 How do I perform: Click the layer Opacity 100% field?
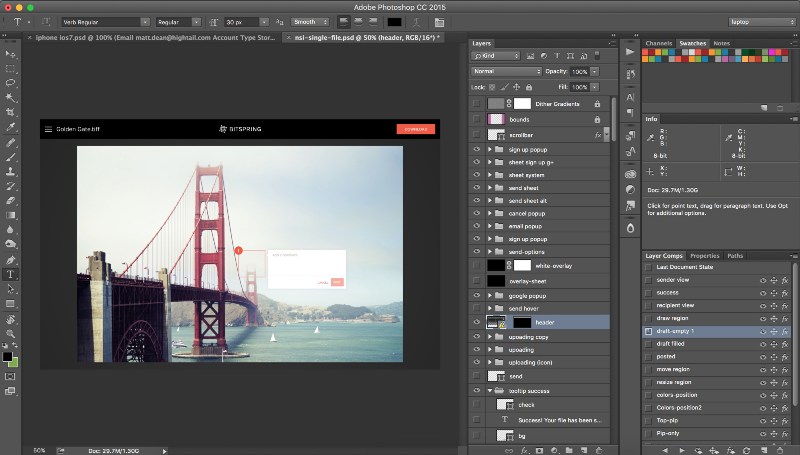(579, 71)
